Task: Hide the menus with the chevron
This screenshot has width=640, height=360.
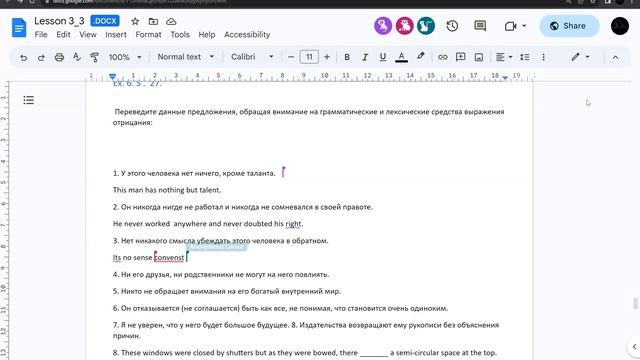Action: [x=615, y=57]
